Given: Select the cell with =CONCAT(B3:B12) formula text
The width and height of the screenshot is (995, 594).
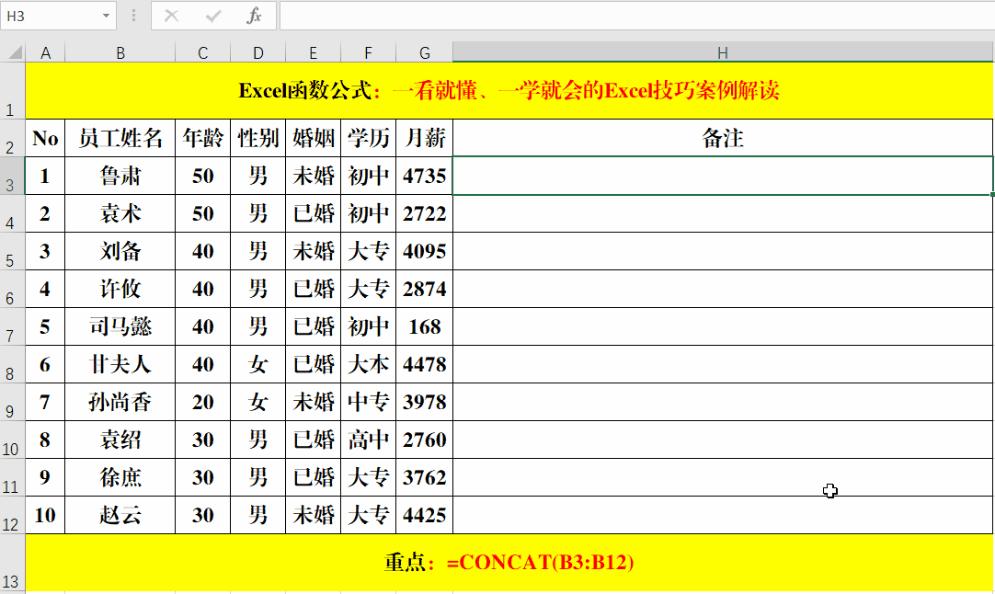Looking at the screenshot, I should point(500,563).
